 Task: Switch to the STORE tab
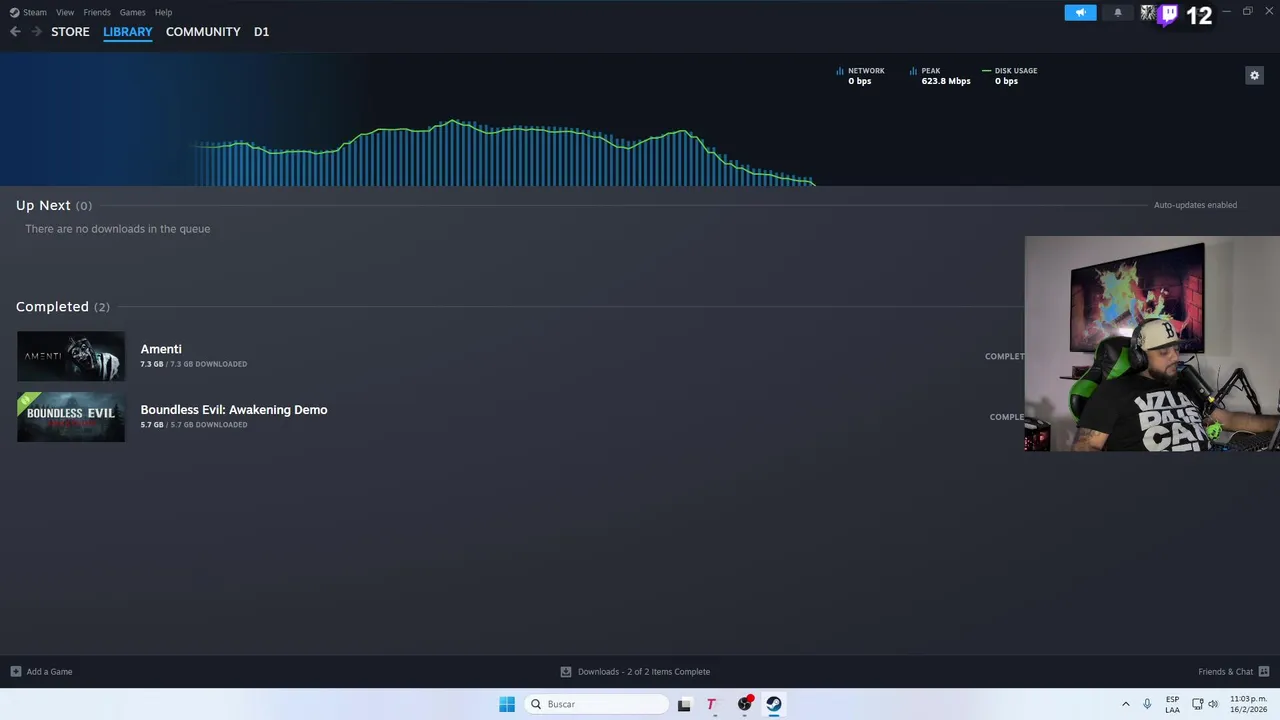click(70, 32)
